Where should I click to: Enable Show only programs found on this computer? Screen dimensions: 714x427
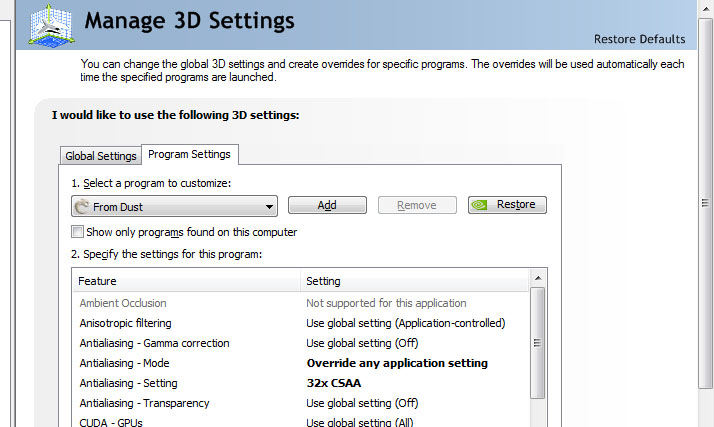77,232
